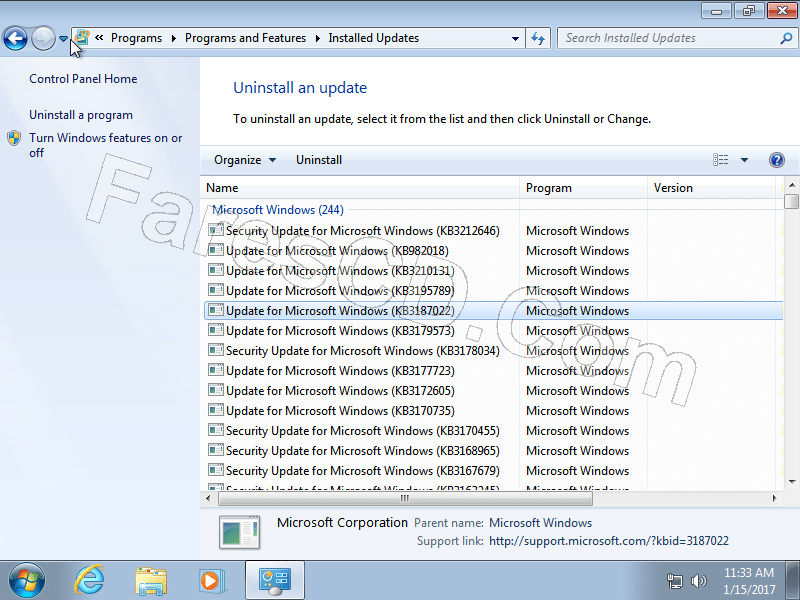Viewport: 800px width, 600px height.
Task: Click the update icon beside KB3170455
Action: point(216,430)
